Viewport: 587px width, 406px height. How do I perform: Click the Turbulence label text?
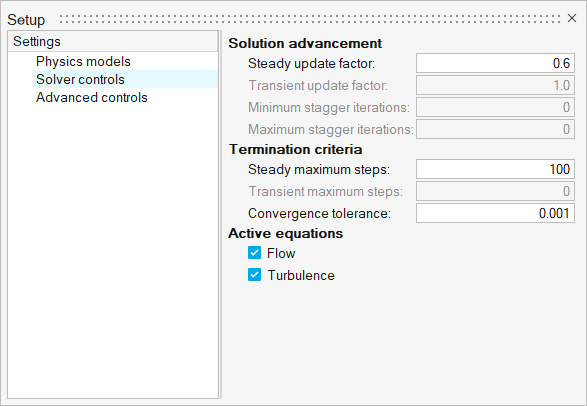point(301,275)
